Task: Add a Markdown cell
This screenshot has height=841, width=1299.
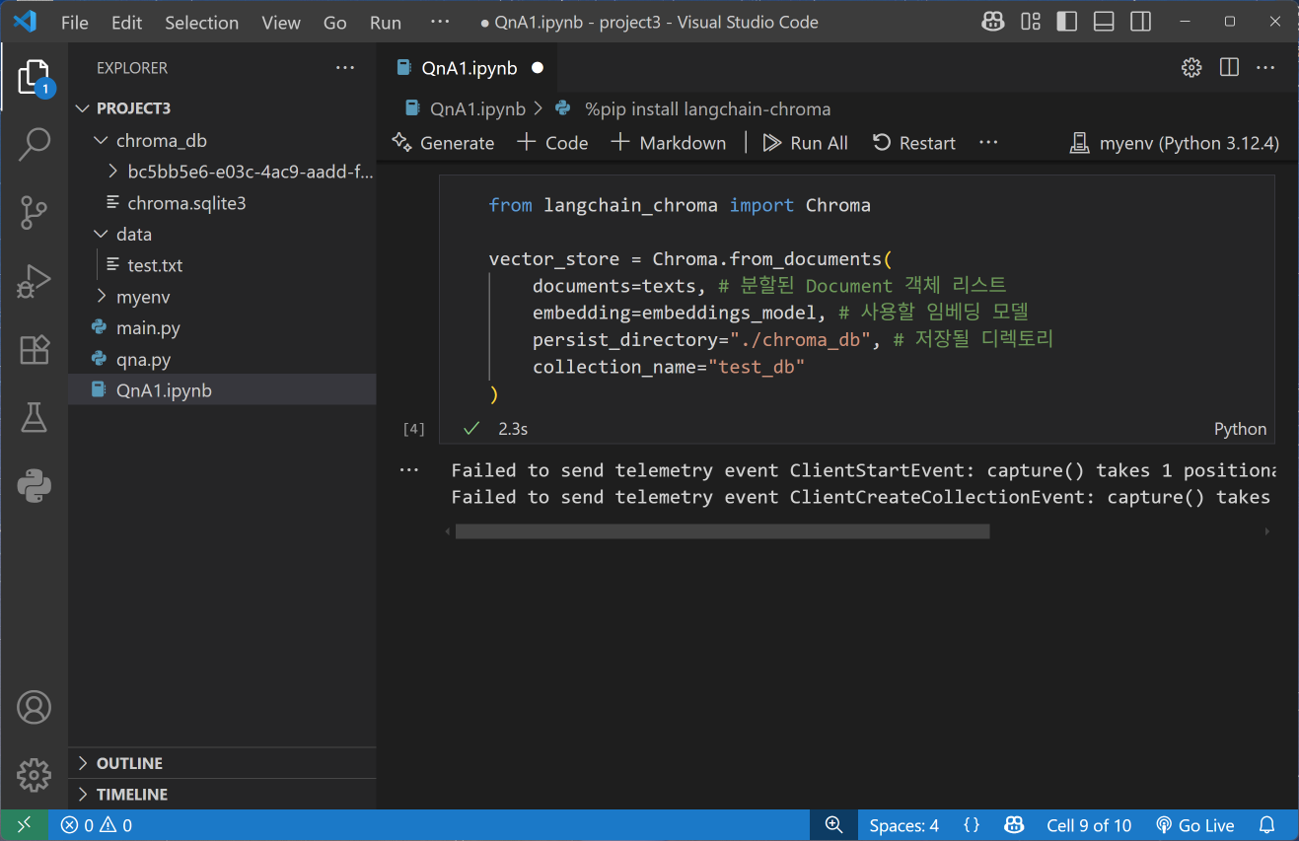Action: point(669,143)
